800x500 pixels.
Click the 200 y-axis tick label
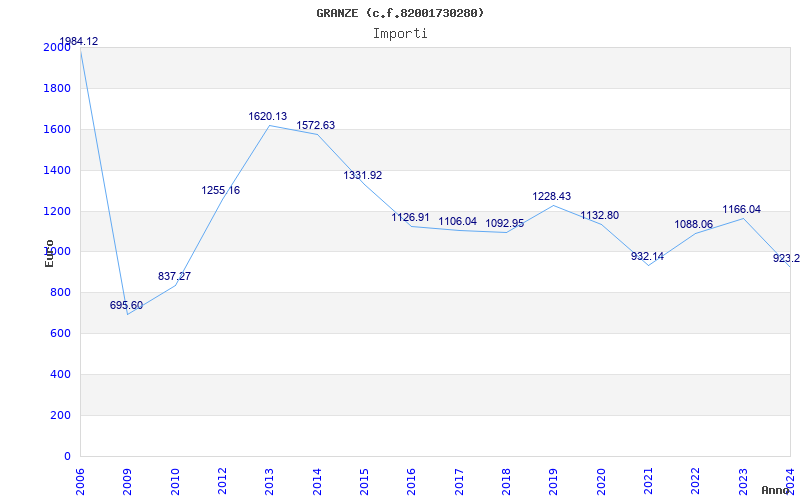tap(63, 415)
